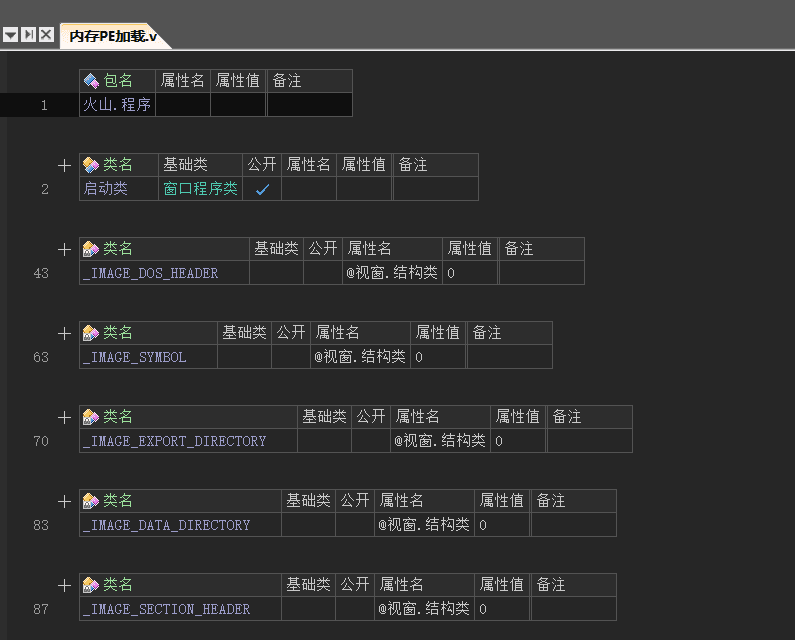Click @视窗.结构类 attribute of _IMAGE_EXPORT_DIRECTORY
The width and height of the screenshot is (795, 640).
[x=440, y=441]
